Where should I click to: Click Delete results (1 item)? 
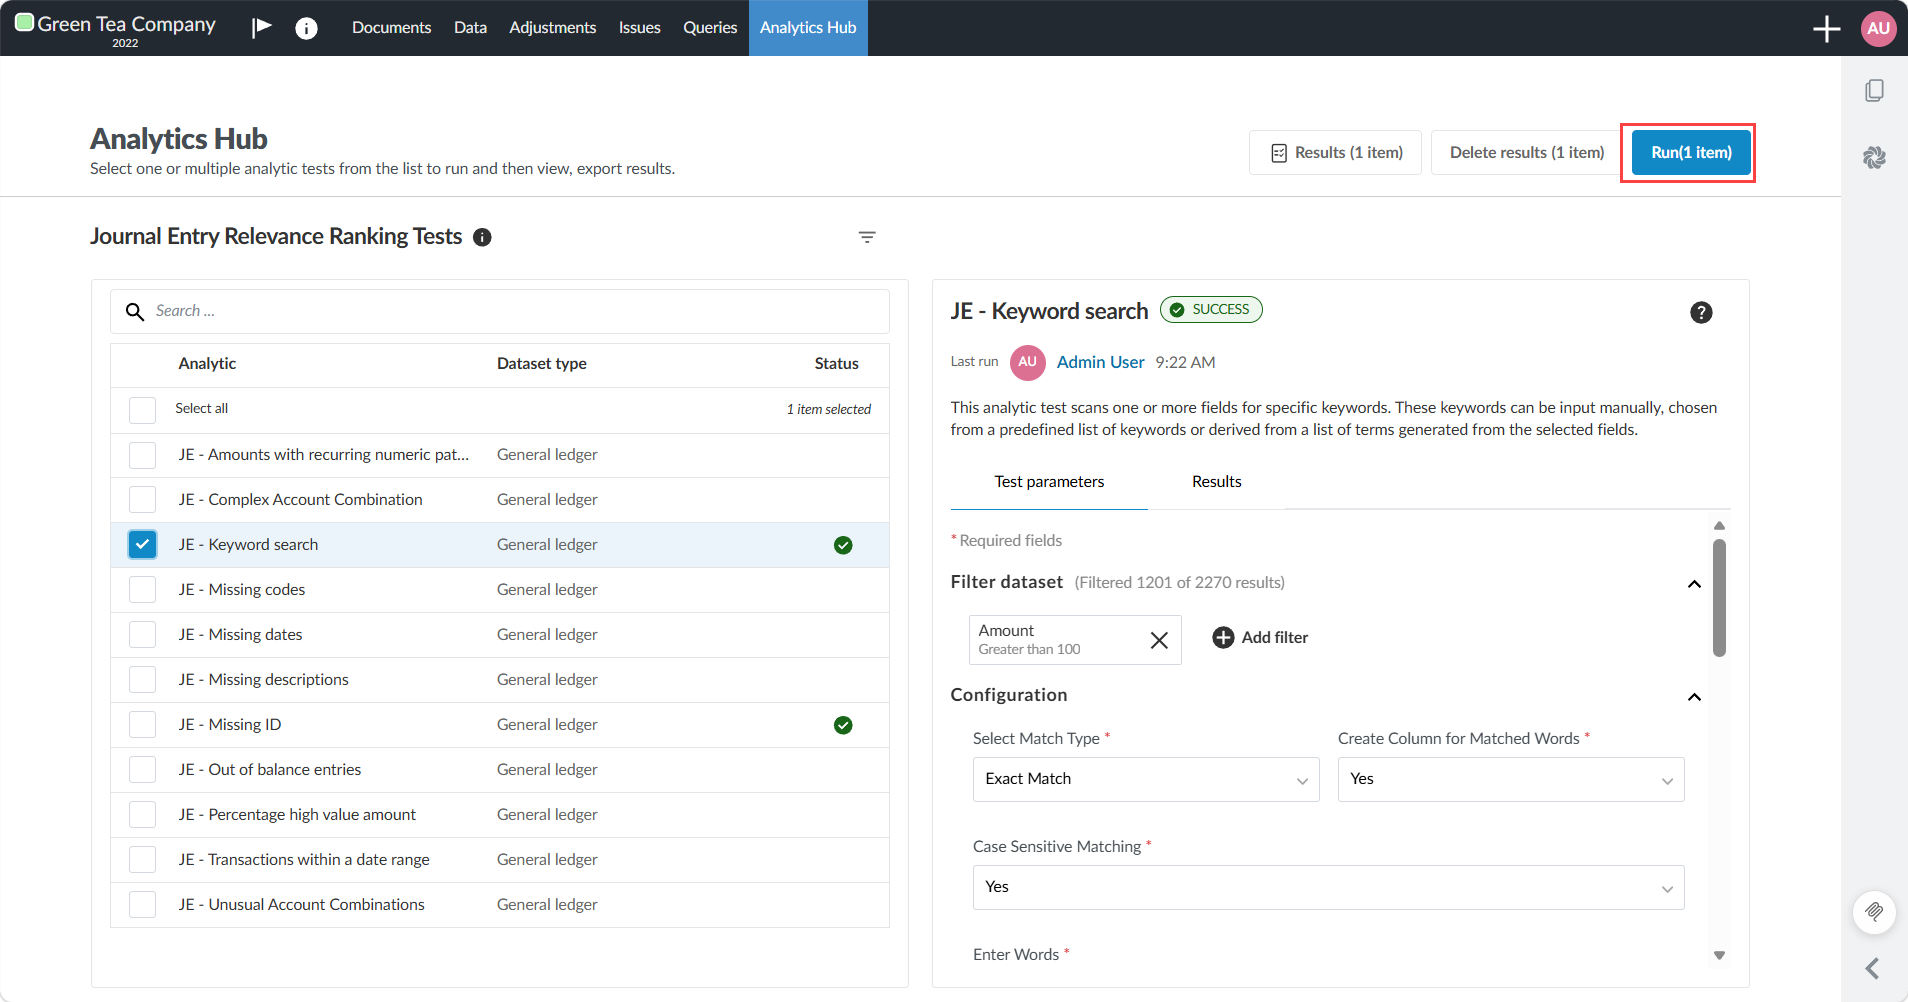(x=1527, y=153)
